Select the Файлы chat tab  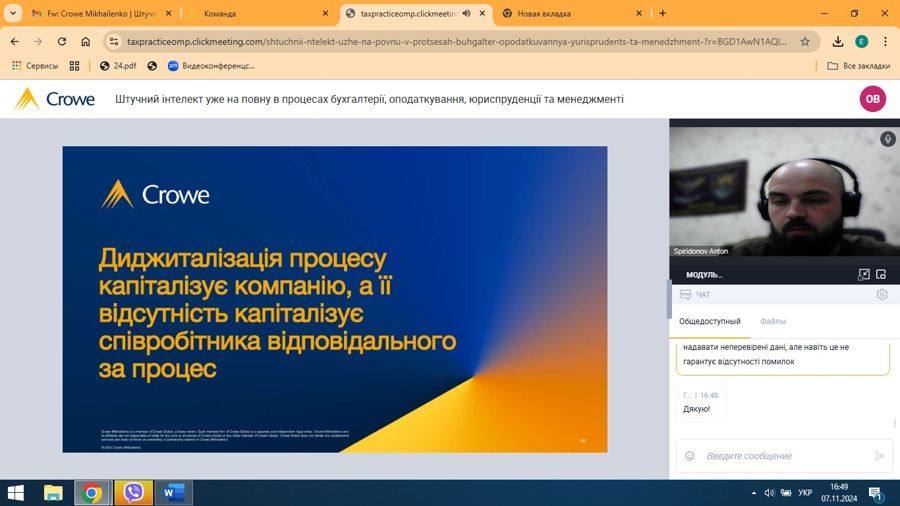(x=773, y=321)
